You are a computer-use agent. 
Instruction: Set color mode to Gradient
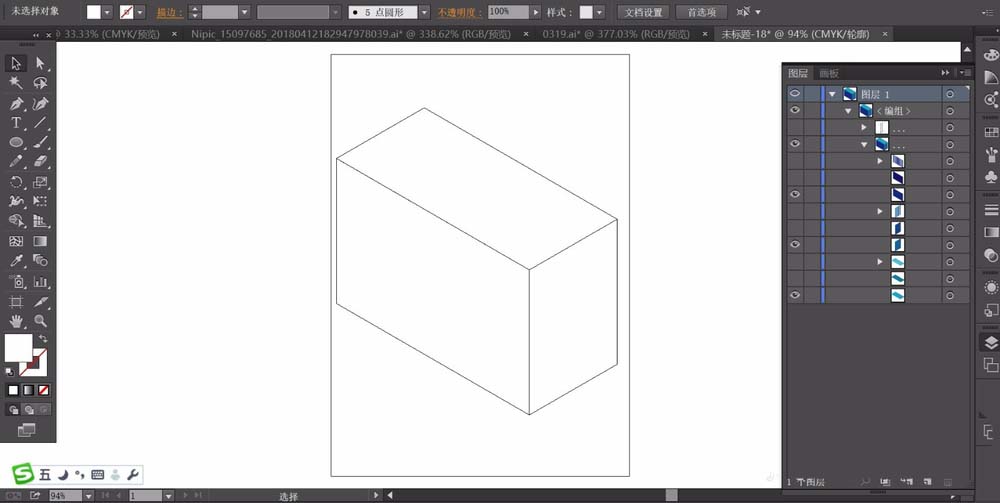29,390
